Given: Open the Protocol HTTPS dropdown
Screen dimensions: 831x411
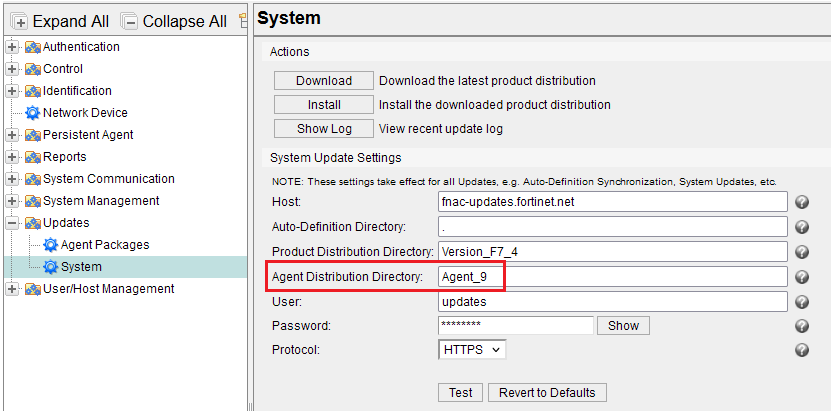Looking at the screenshot, I should pyautogui.click(x=472, y=350).
